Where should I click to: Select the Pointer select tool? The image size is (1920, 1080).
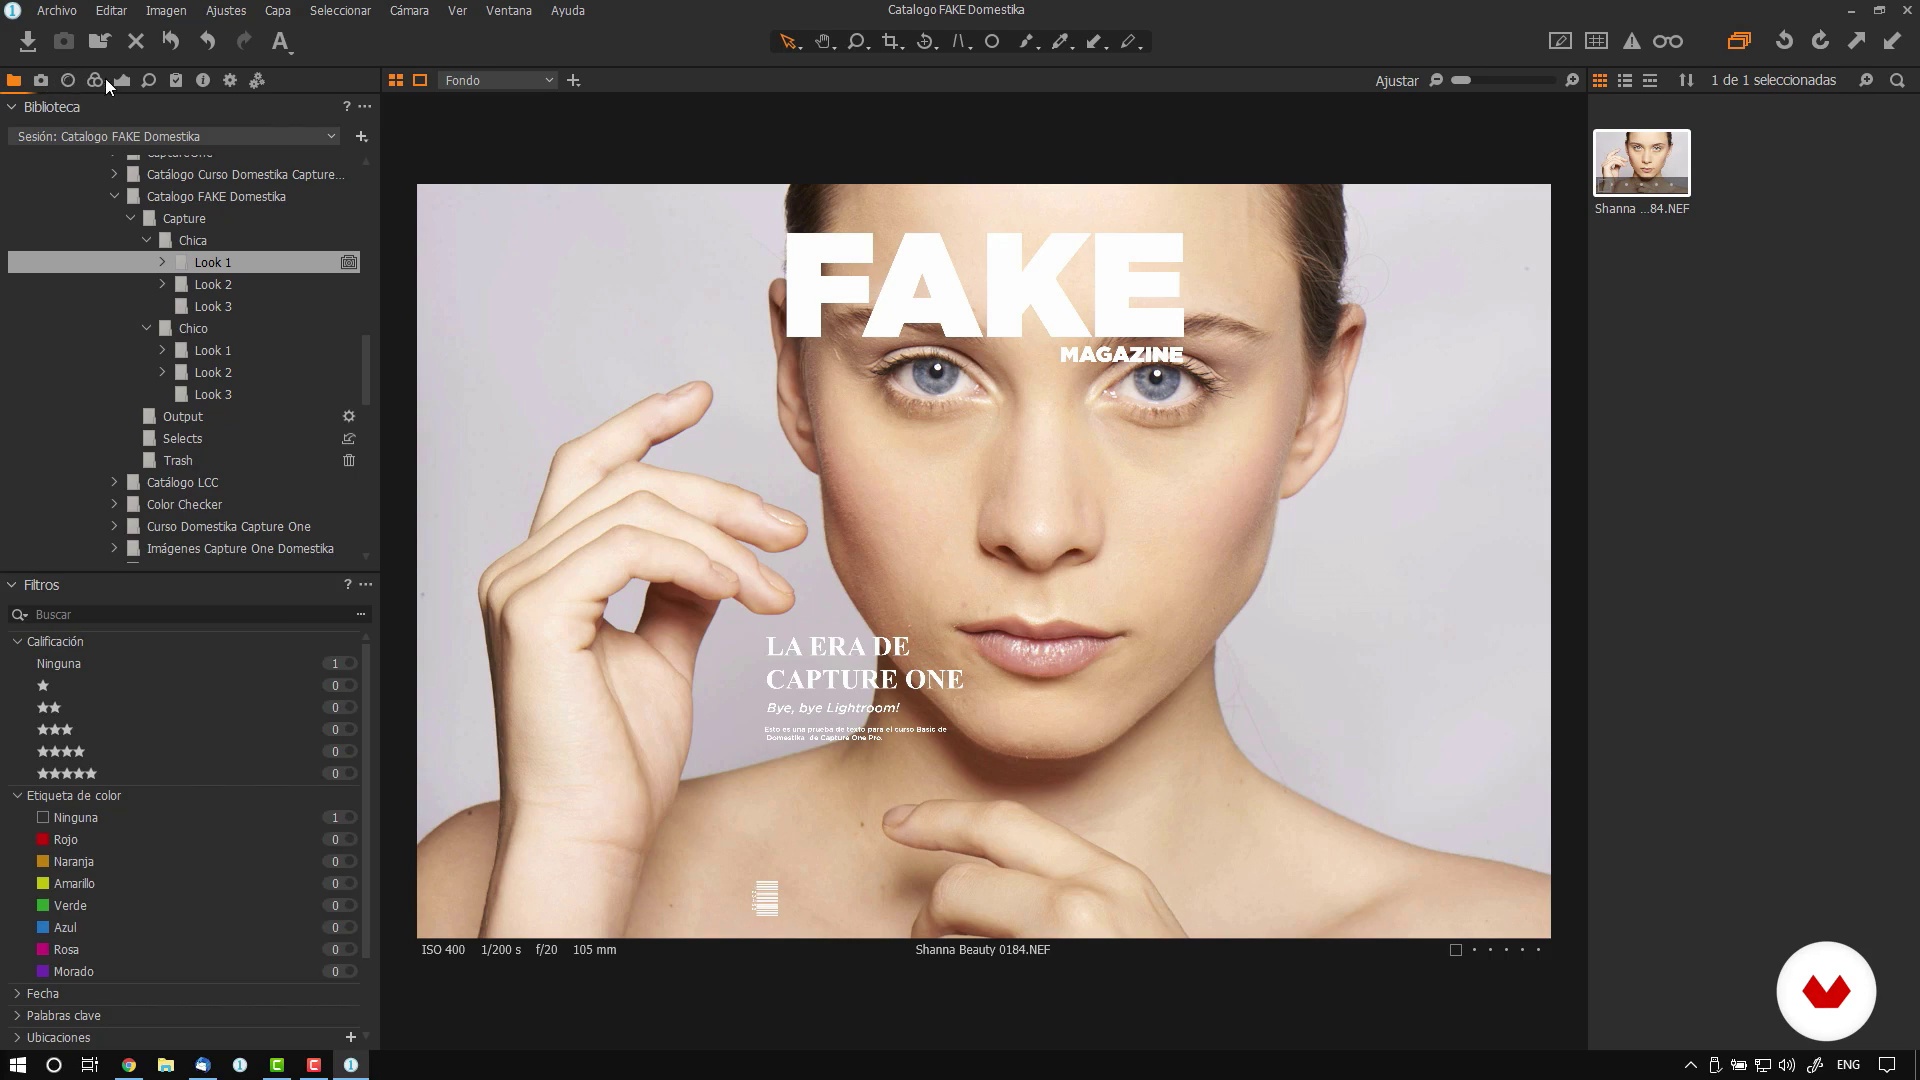[x=789, y=42]
